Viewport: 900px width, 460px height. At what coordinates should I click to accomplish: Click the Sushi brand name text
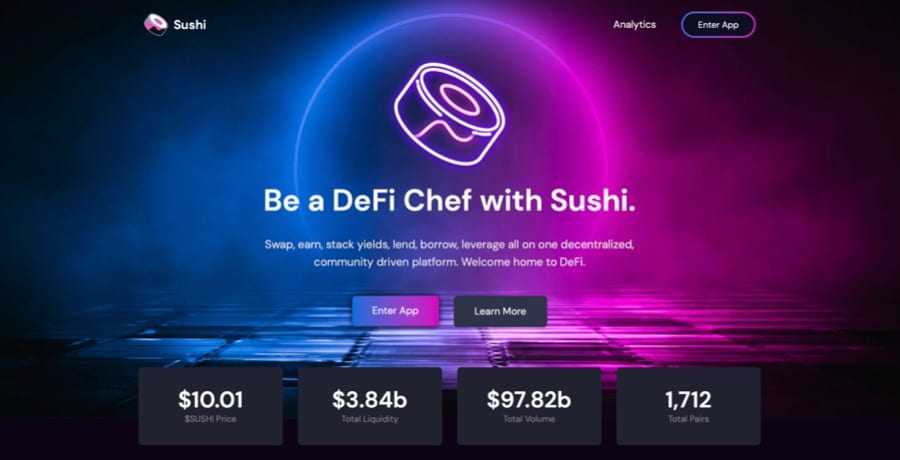click(189, 25)
